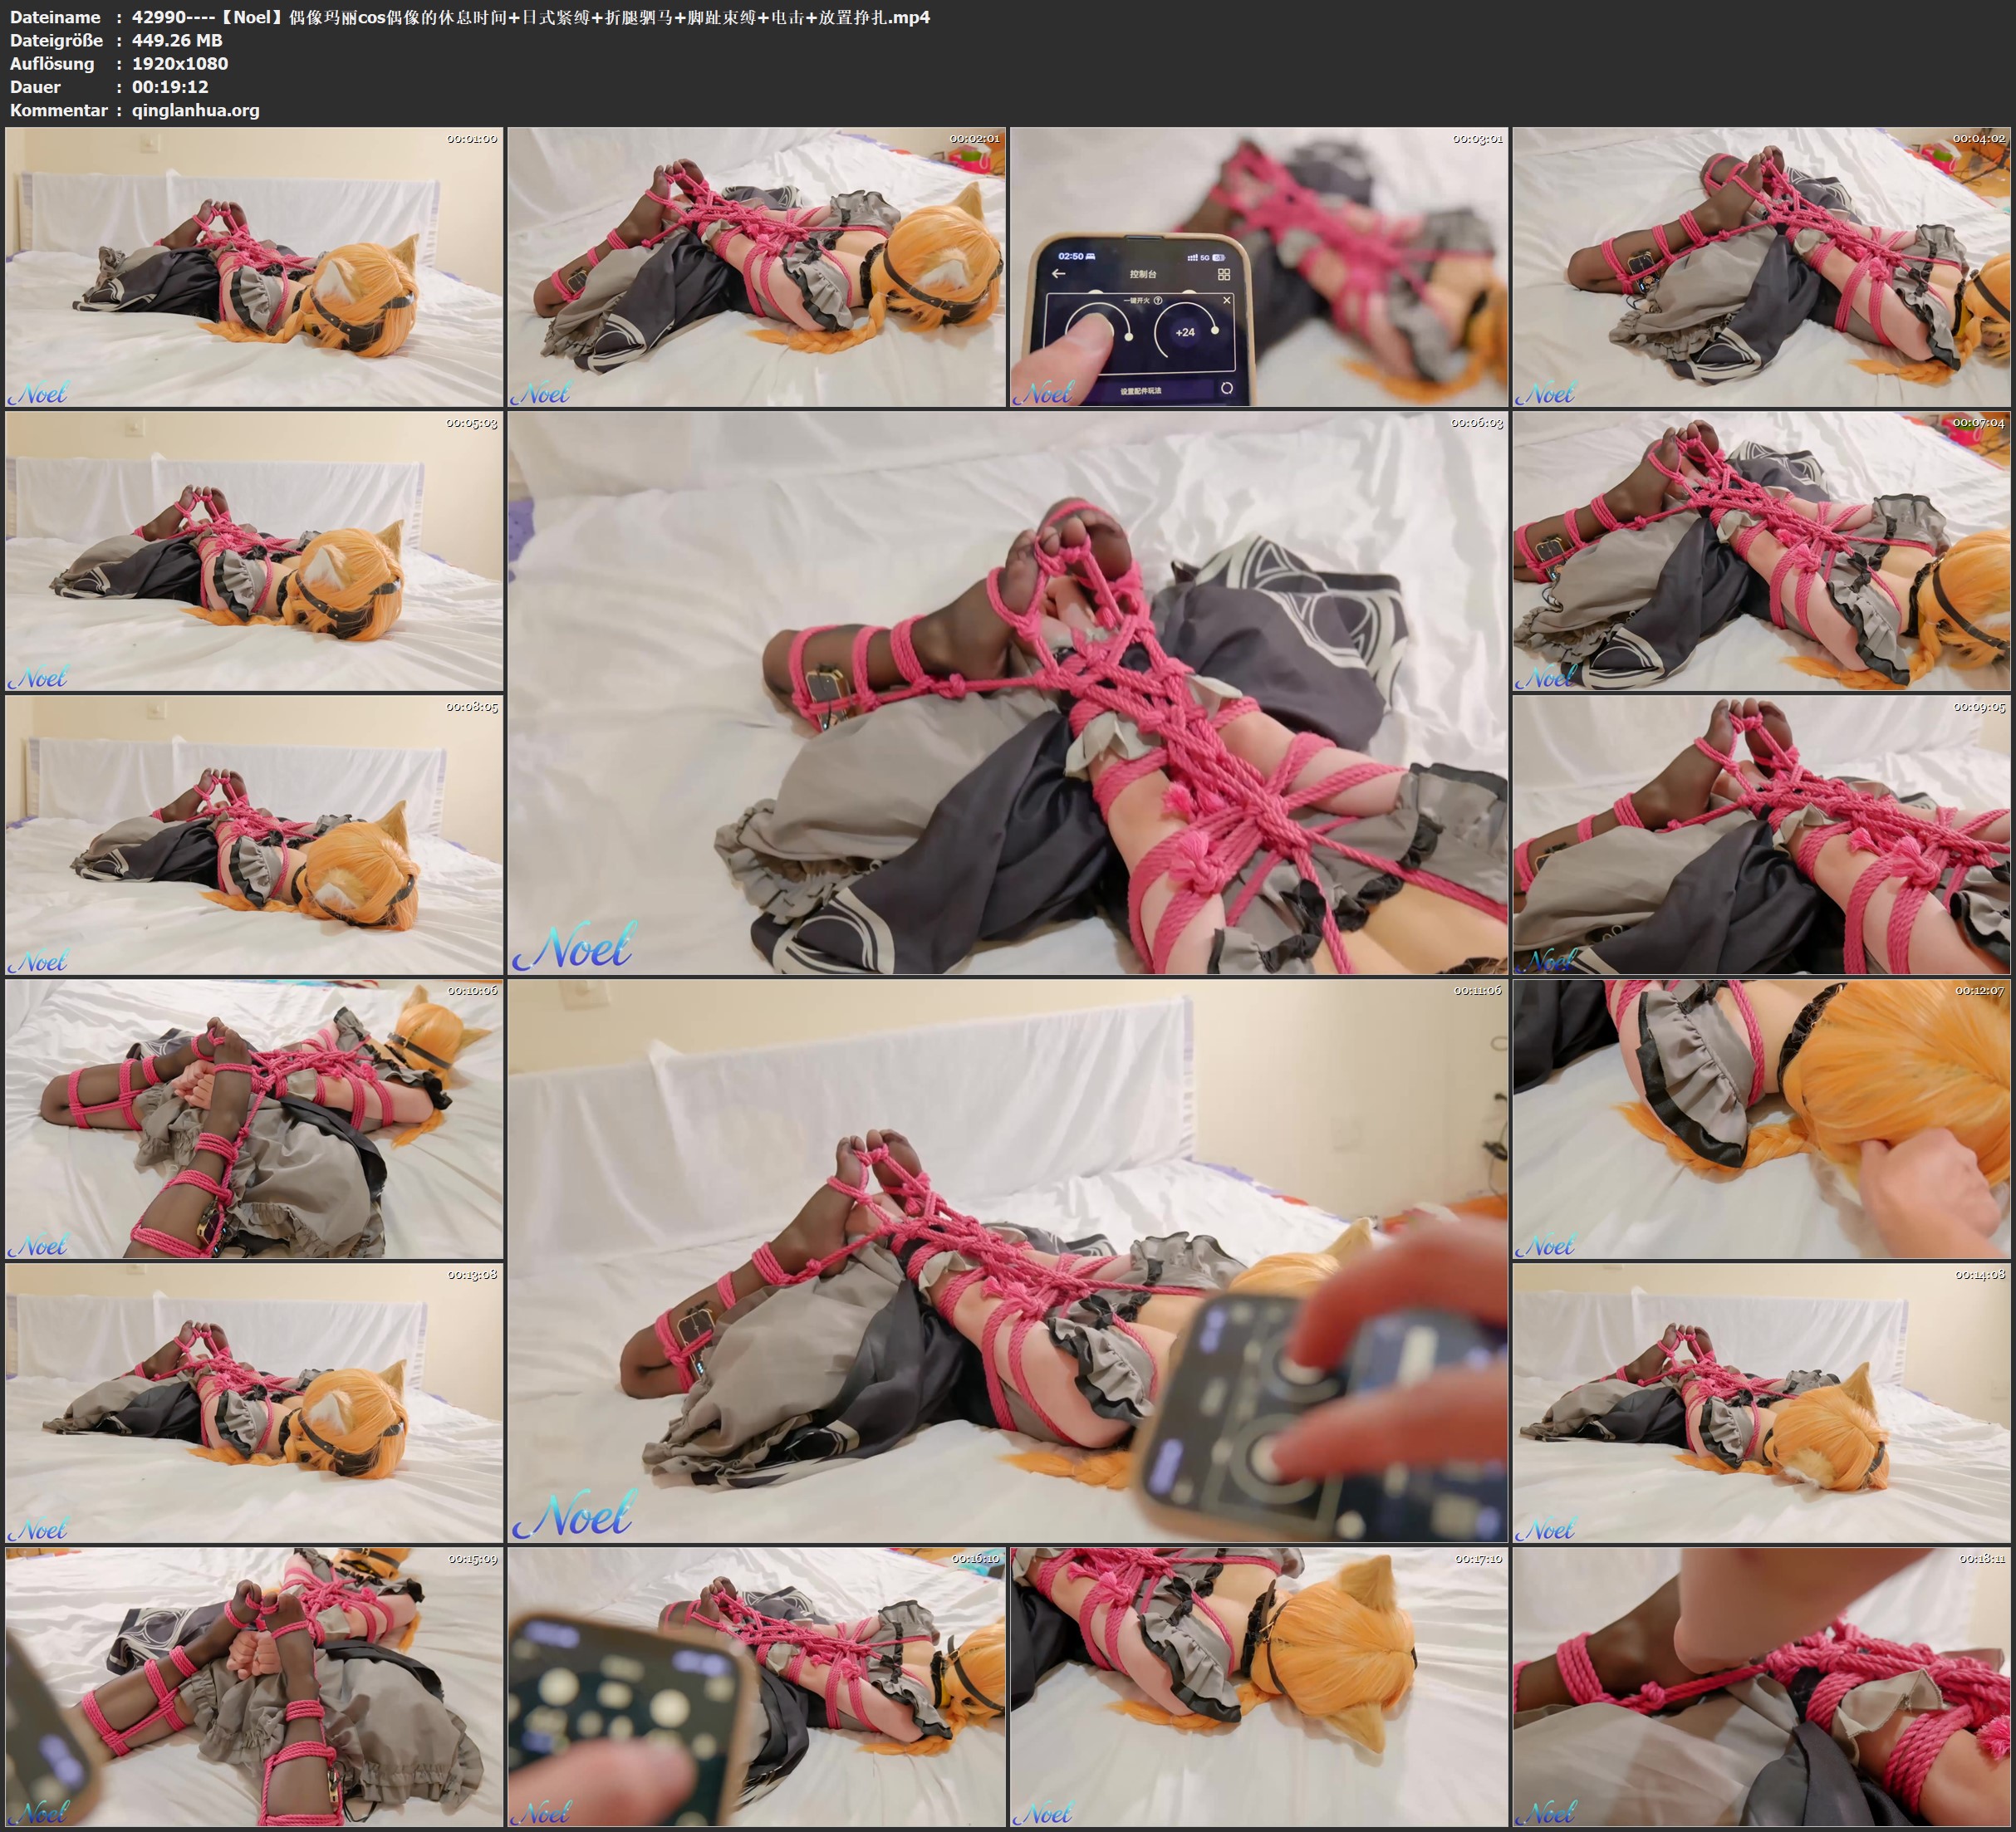Click the 1920x1080 resolution value

180,63
